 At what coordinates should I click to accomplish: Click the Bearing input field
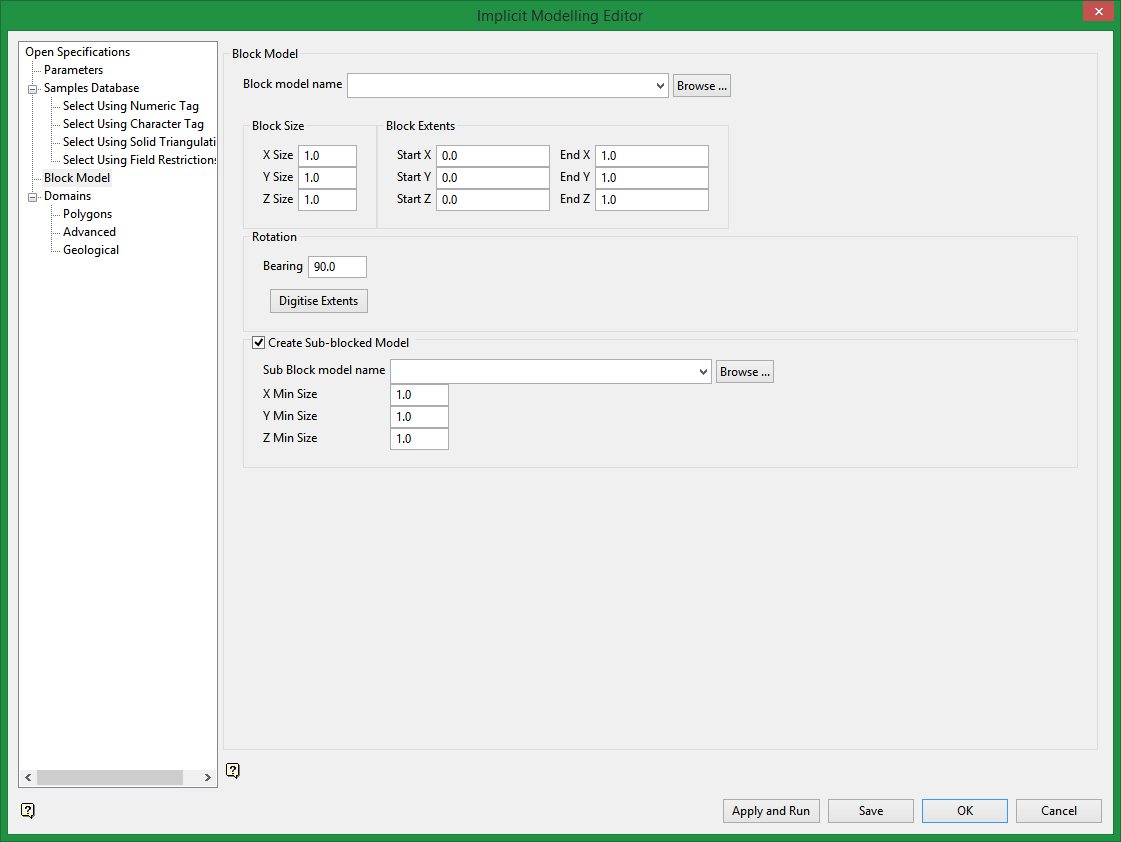pos(336,266)
